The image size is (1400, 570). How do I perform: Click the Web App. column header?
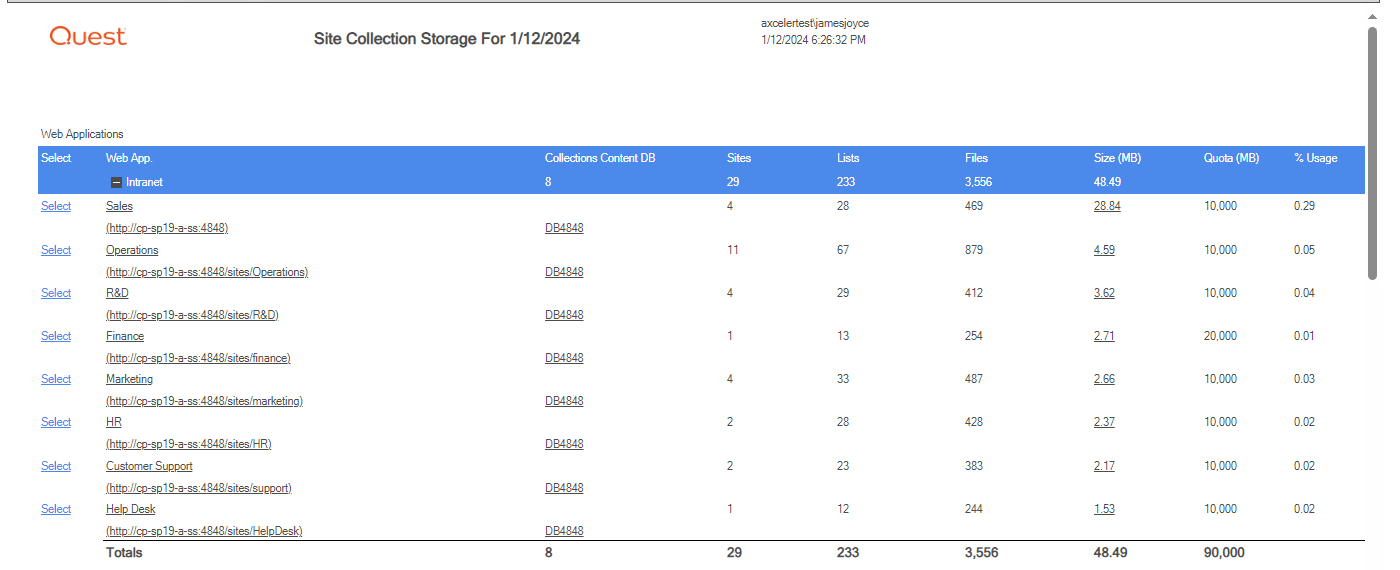[x=129, y=158]
